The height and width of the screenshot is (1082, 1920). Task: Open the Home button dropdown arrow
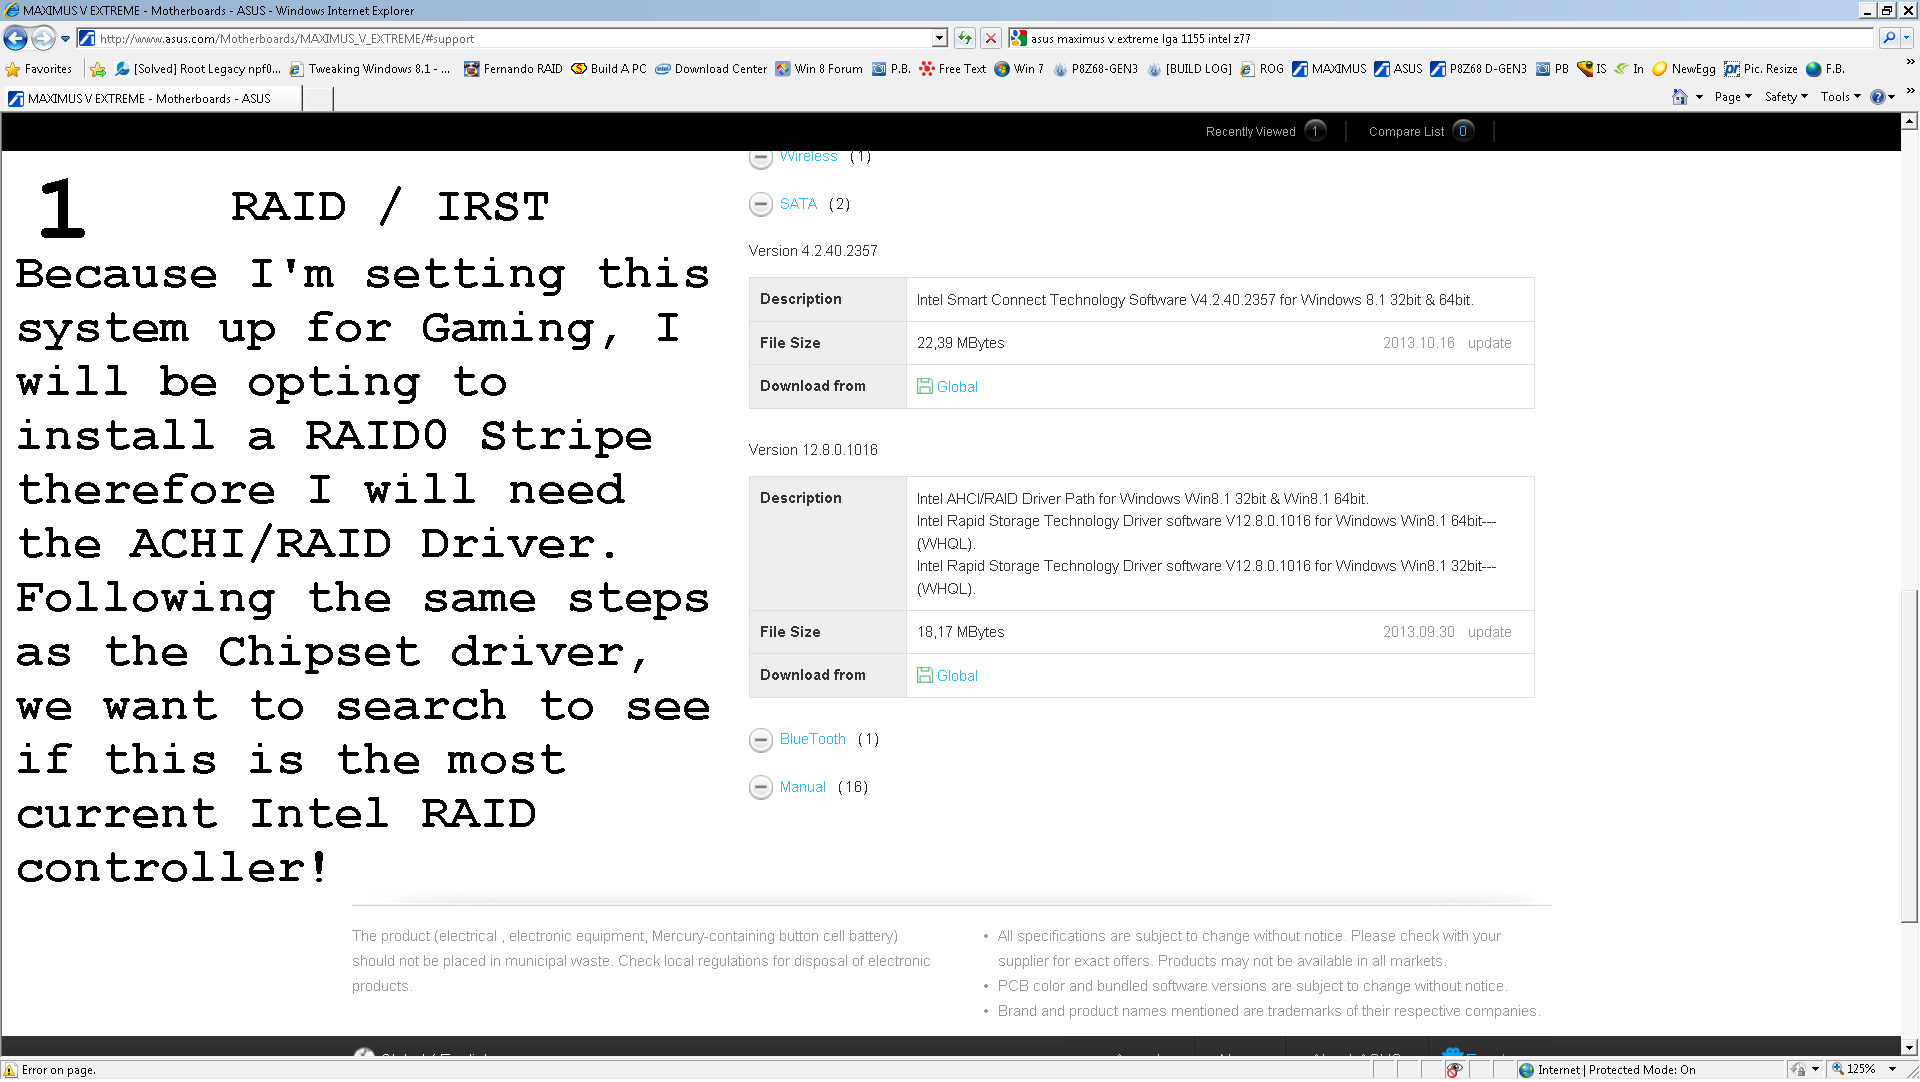(1699, 97)
